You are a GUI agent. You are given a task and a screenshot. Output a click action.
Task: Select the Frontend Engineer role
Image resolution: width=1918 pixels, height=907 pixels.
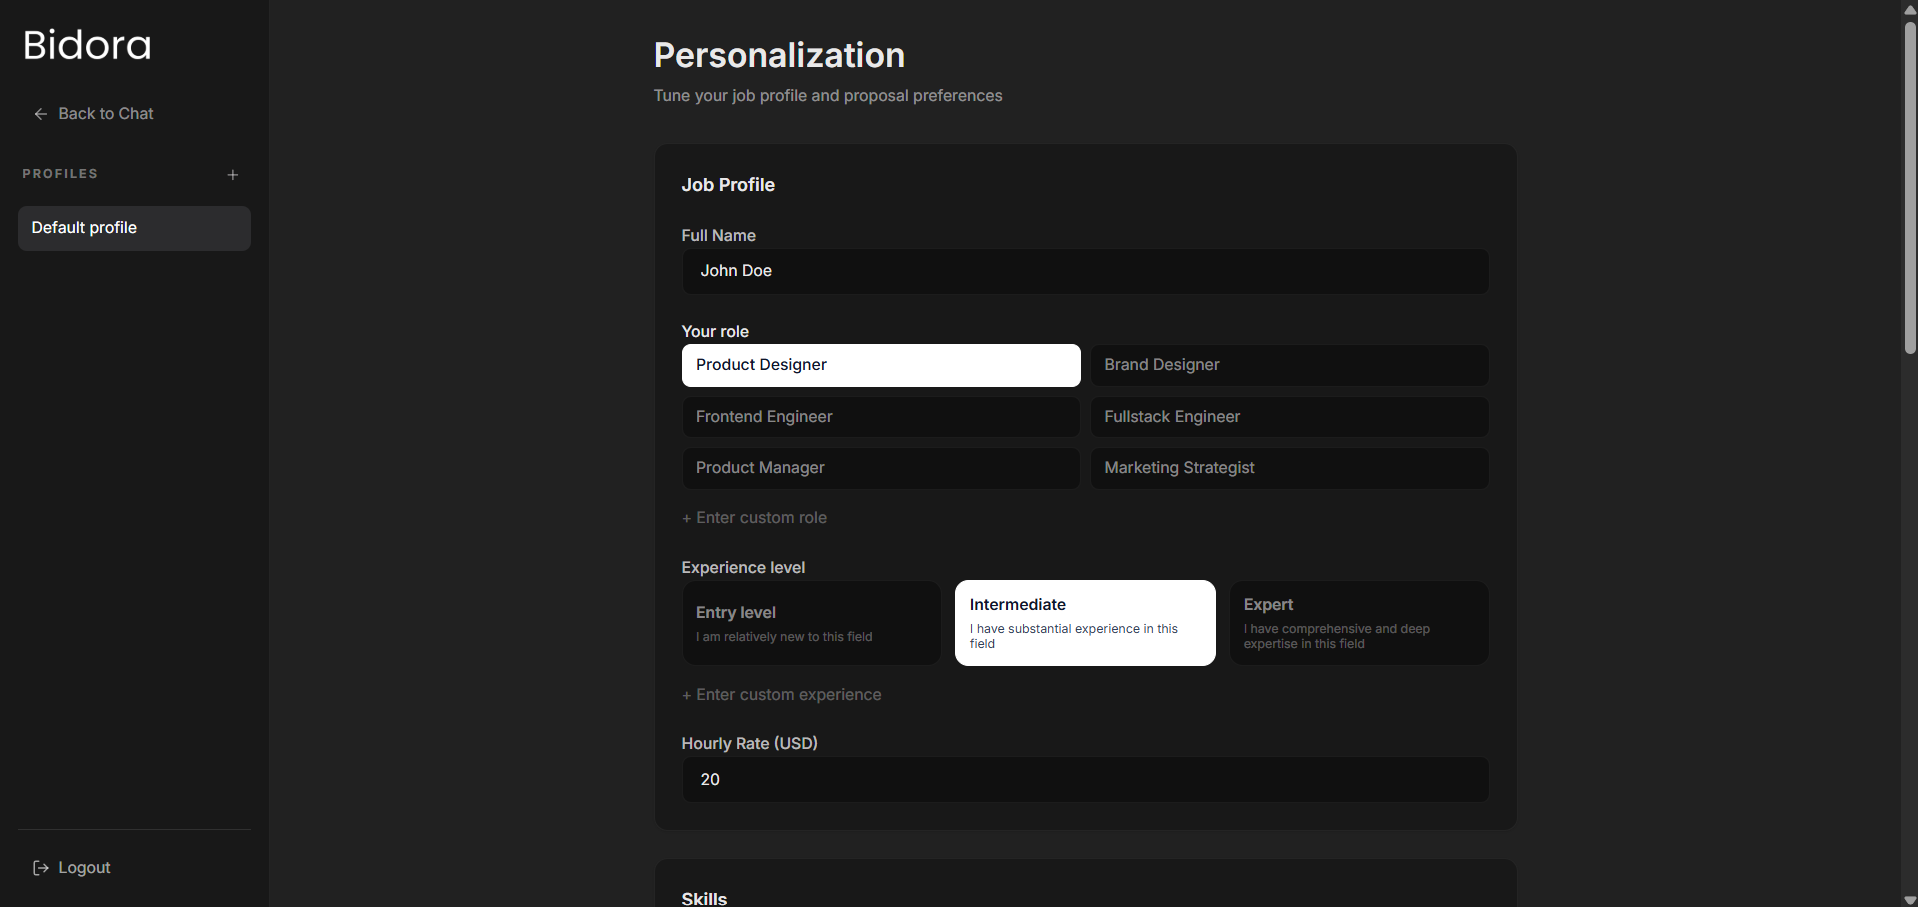[880, 417]
